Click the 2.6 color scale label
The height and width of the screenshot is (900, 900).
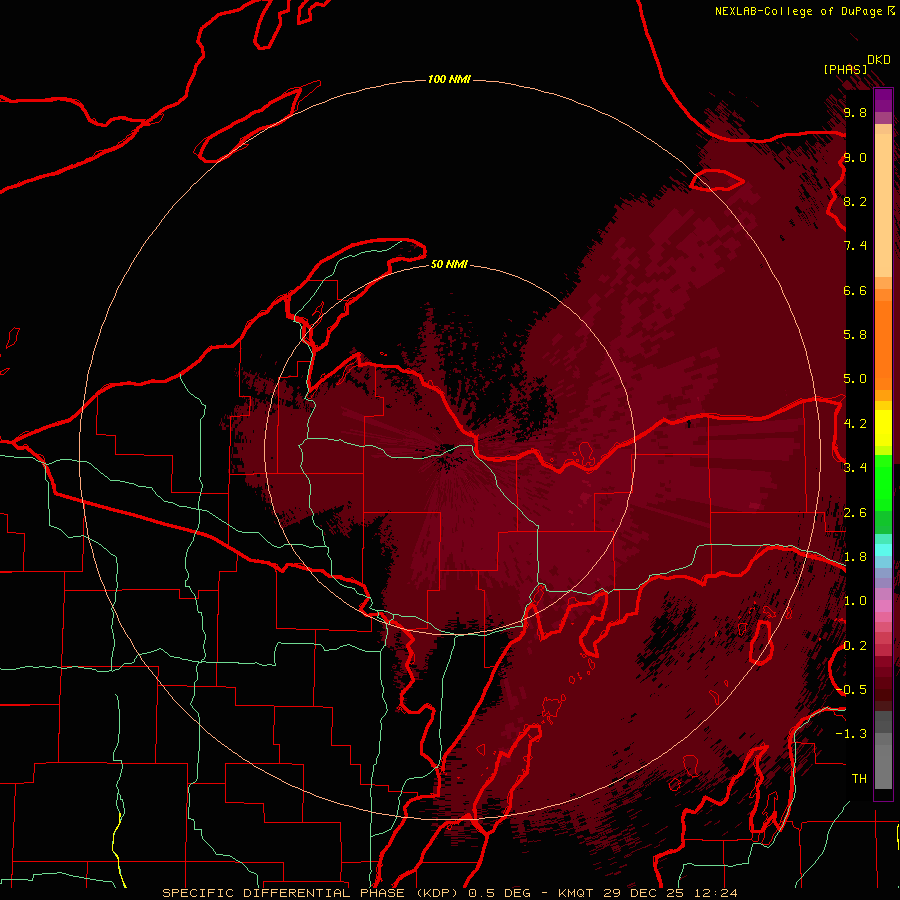coord(855,513)
